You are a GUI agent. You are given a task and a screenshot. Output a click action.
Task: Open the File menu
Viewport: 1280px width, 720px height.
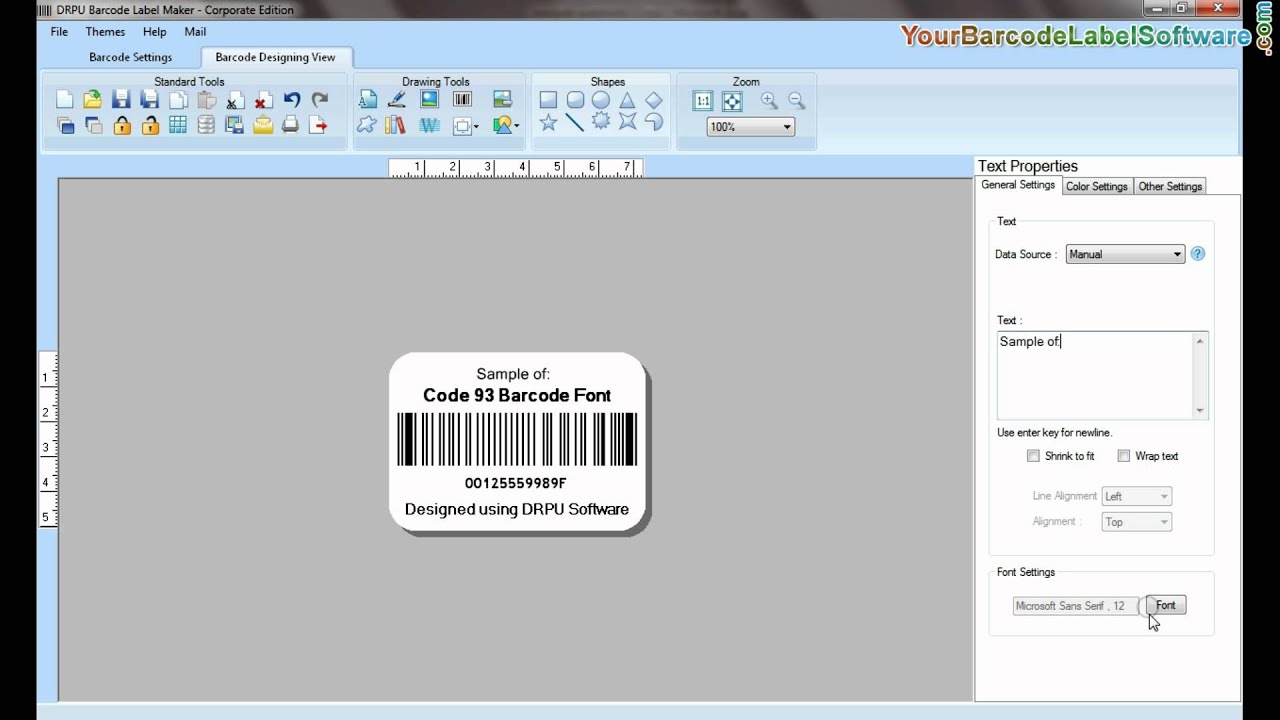click(59, 32)
